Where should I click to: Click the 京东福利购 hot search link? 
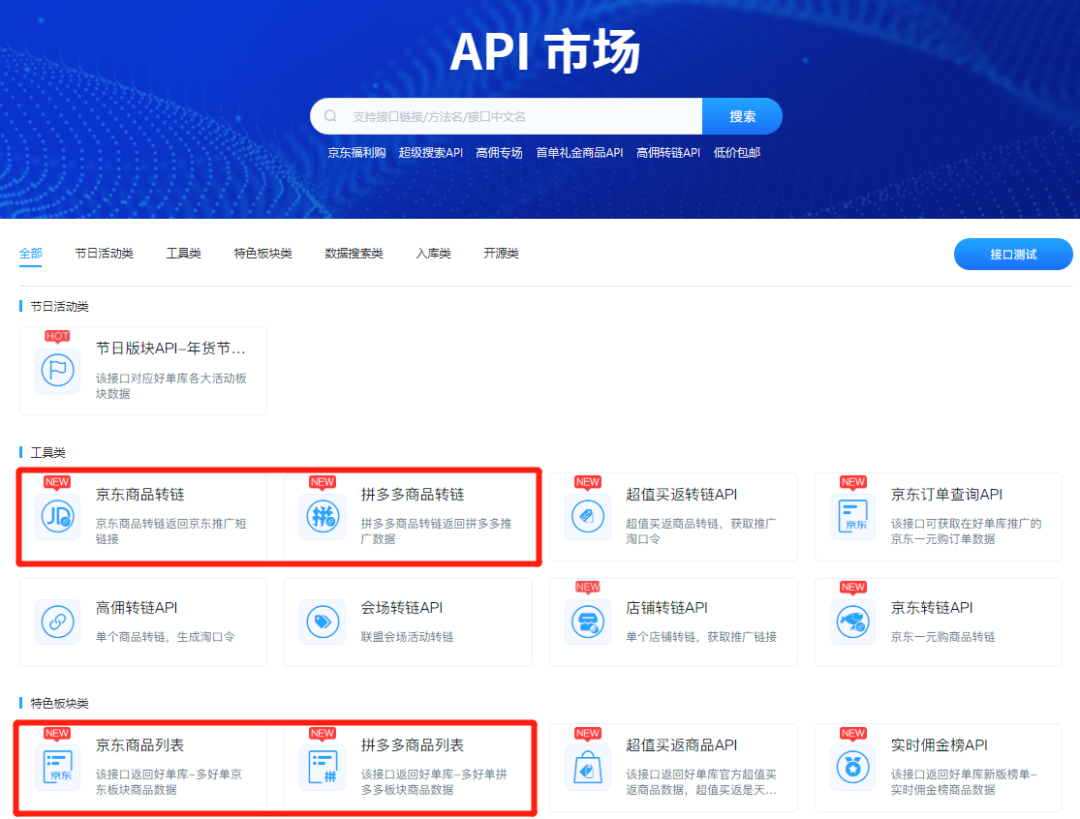pos(357,153)
